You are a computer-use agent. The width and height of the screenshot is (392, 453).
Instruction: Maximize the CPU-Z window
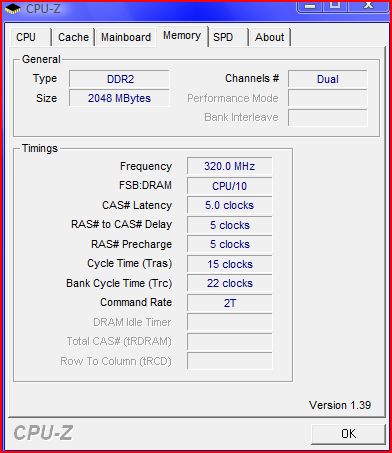[x=335, y=6]
